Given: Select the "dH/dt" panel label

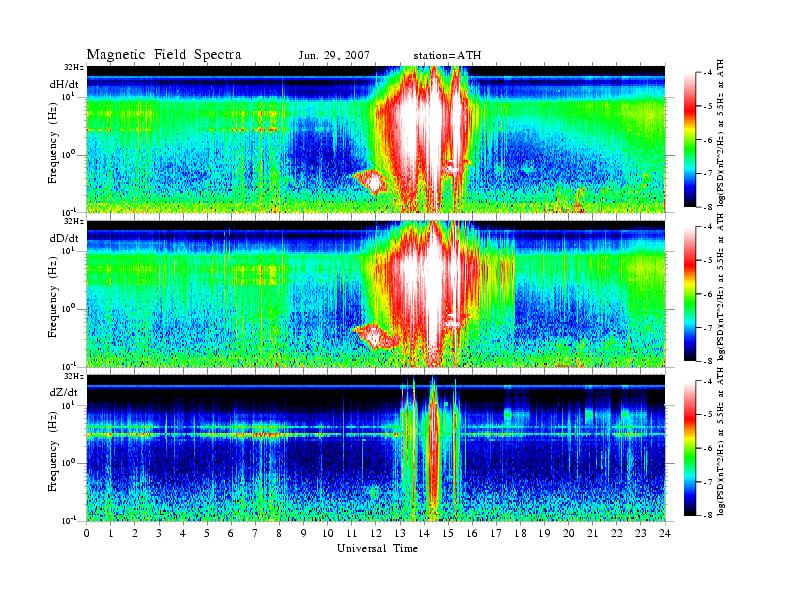Looking at the screenshot, I should pyautogui.click(x=63, y=85).
